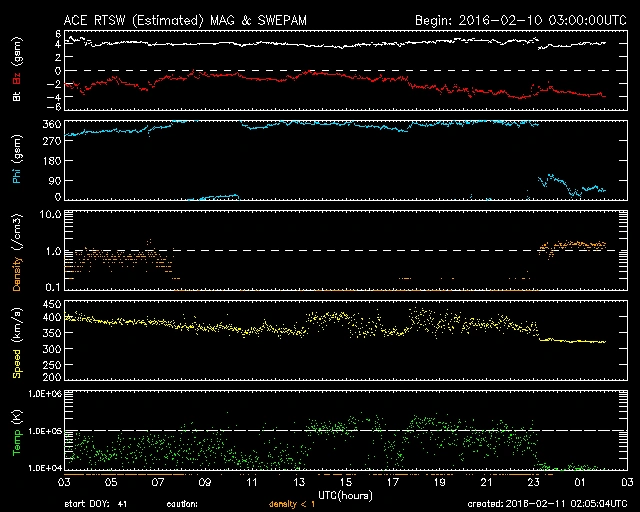Viewport: 640px width, 512px height.
Task: Click the 23 hour tick on the time axis
Action: tap(533, 483)
